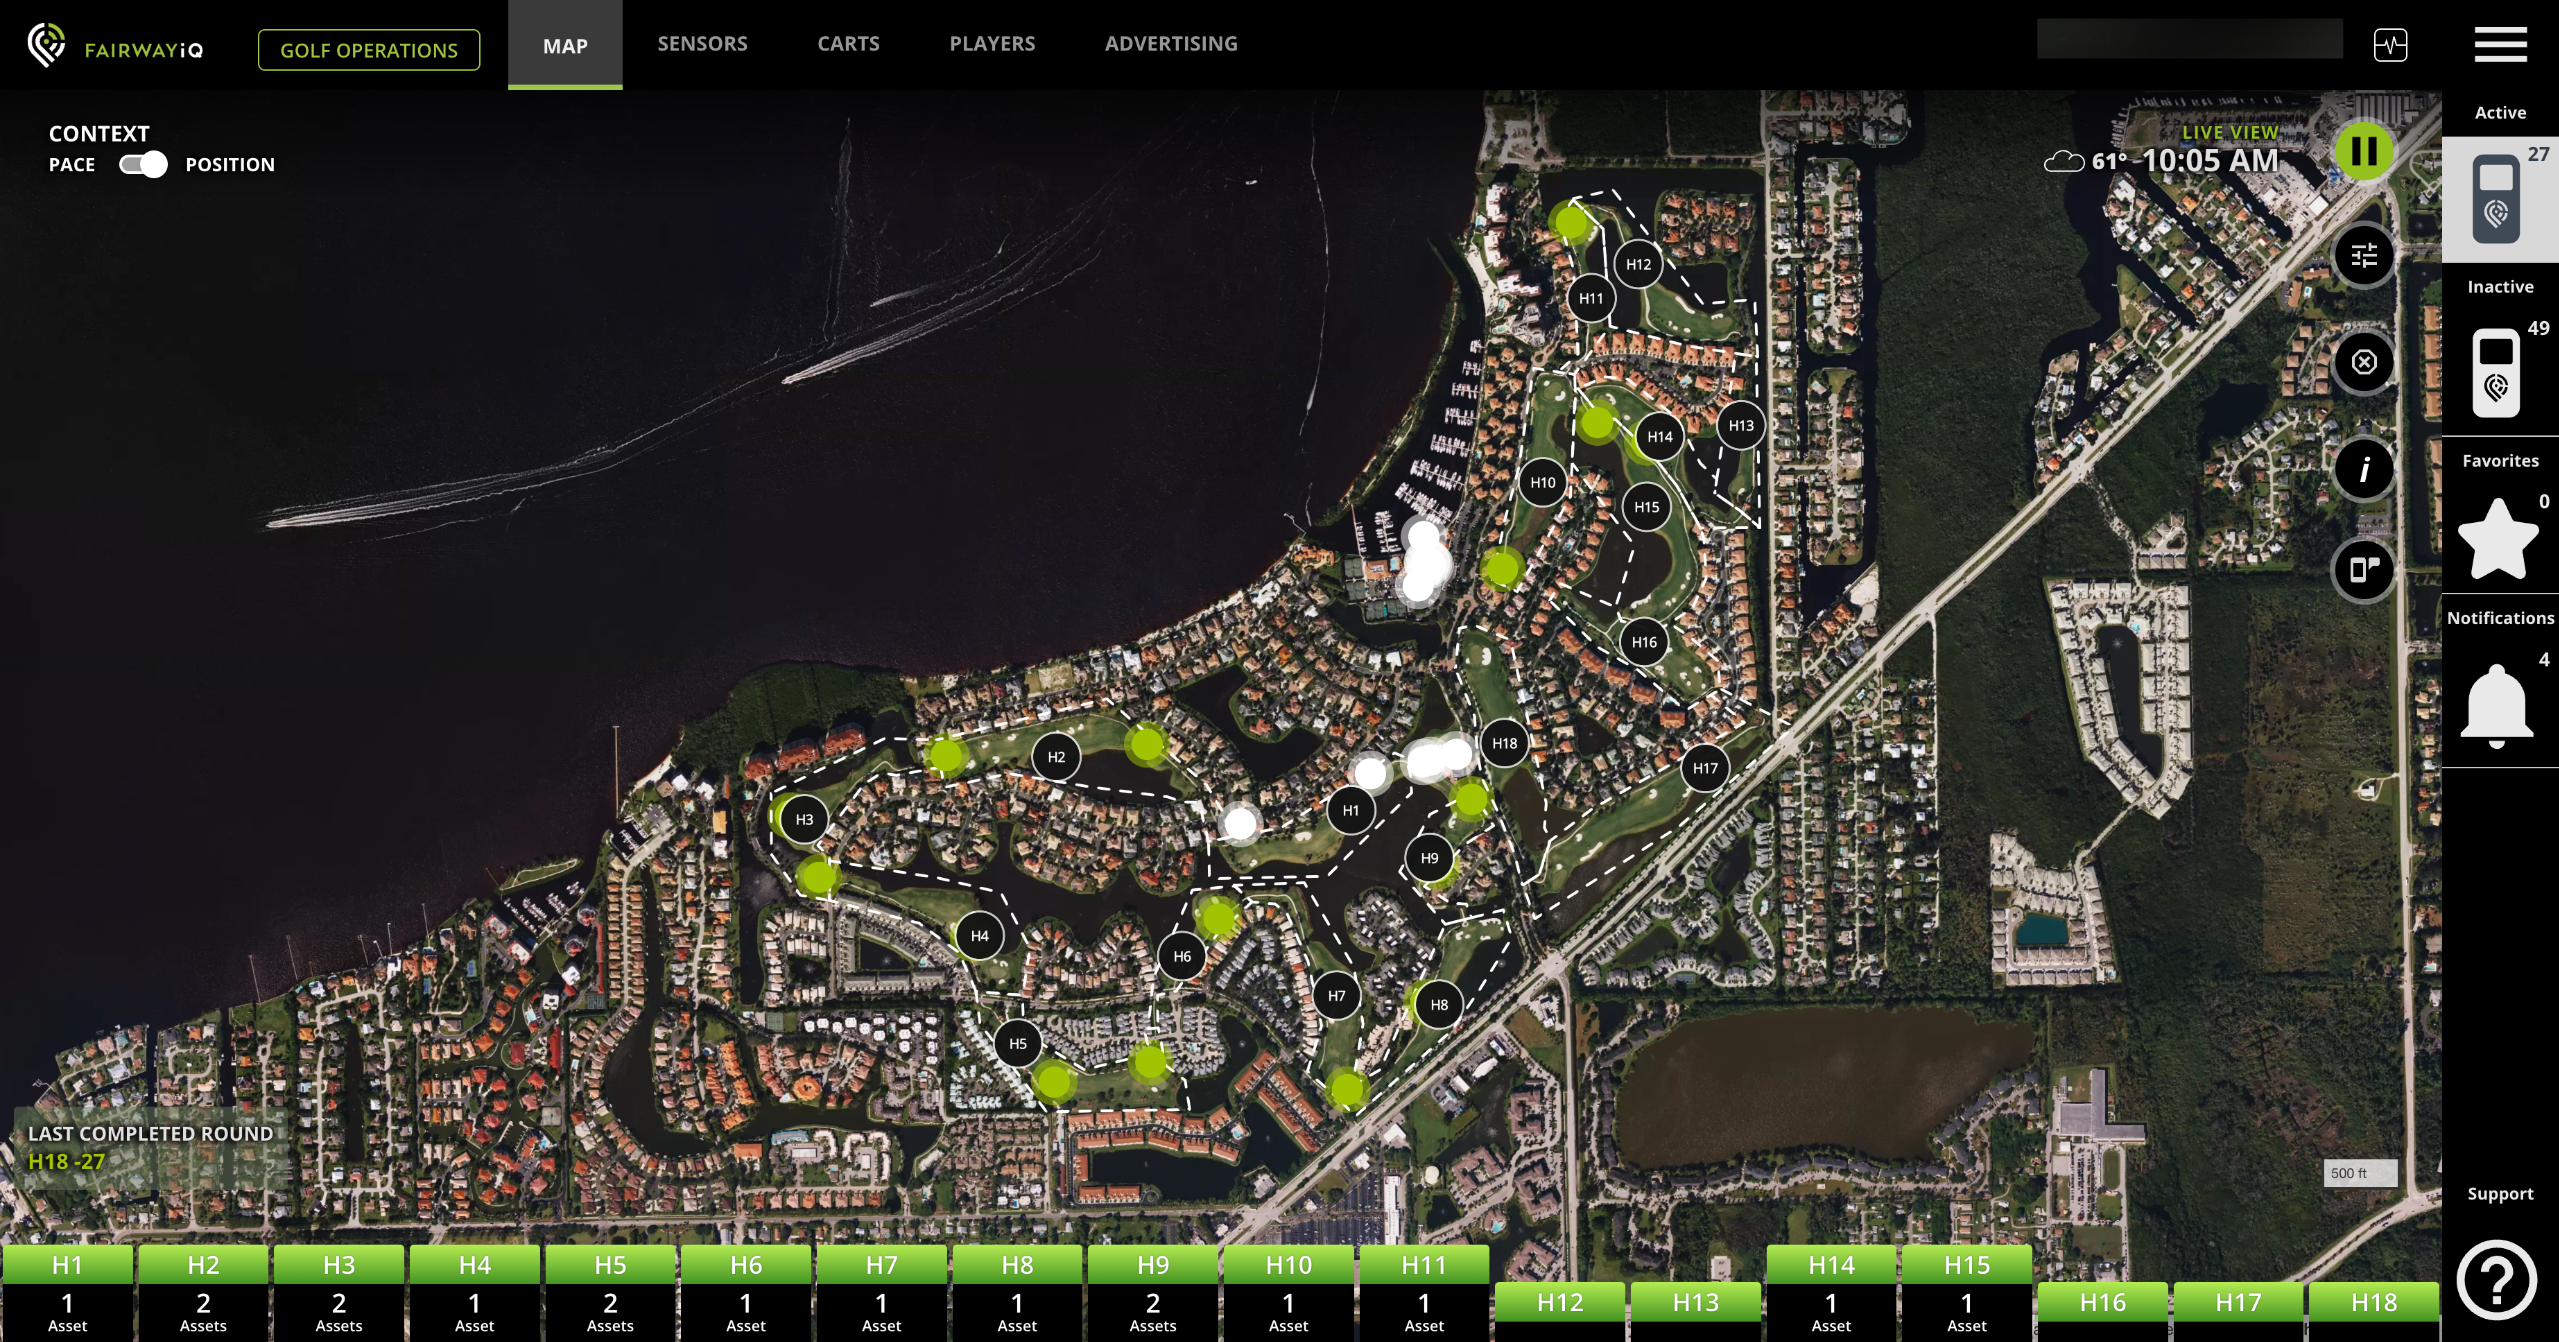Open the info icon button
This screenshot has width=2559, height=1342.
click(x=2364, y=469)
